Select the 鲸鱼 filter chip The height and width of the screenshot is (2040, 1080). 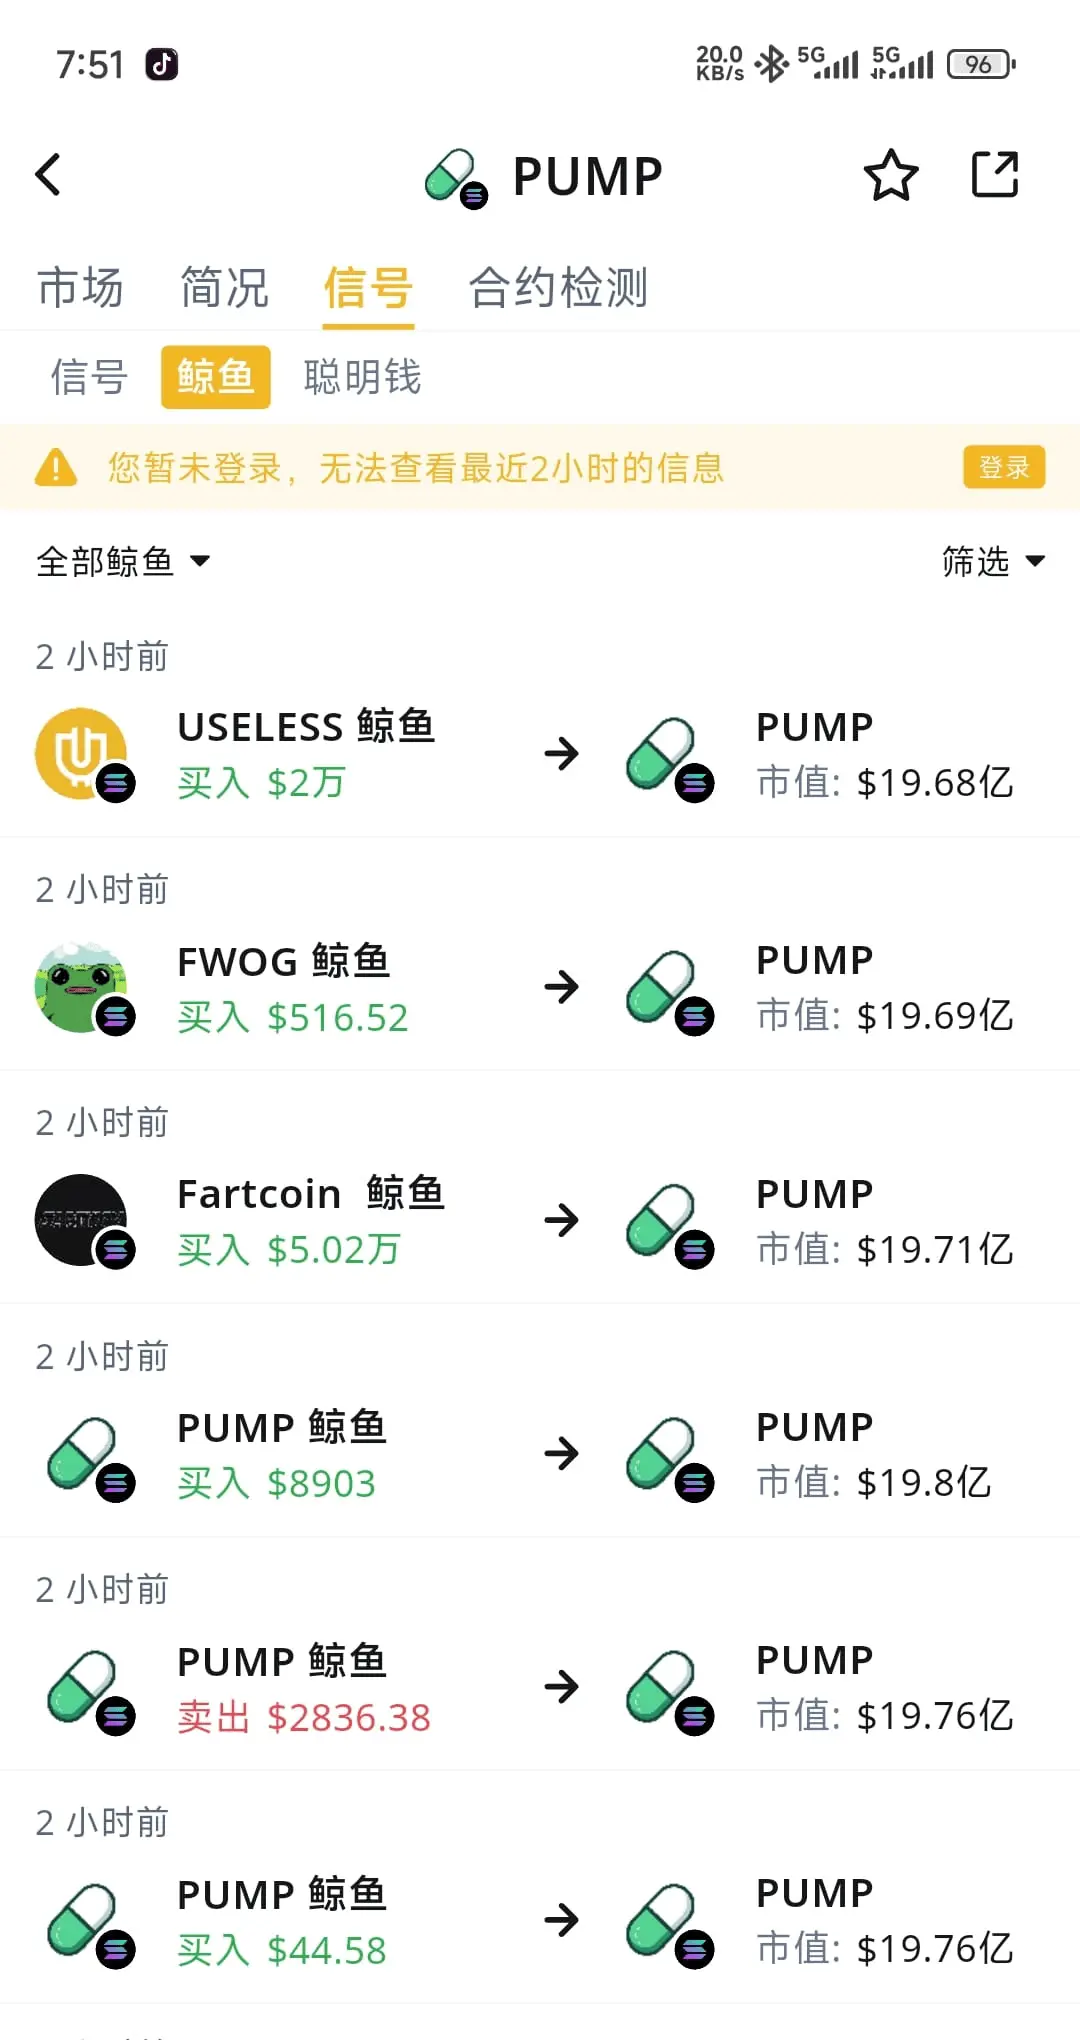216,377
